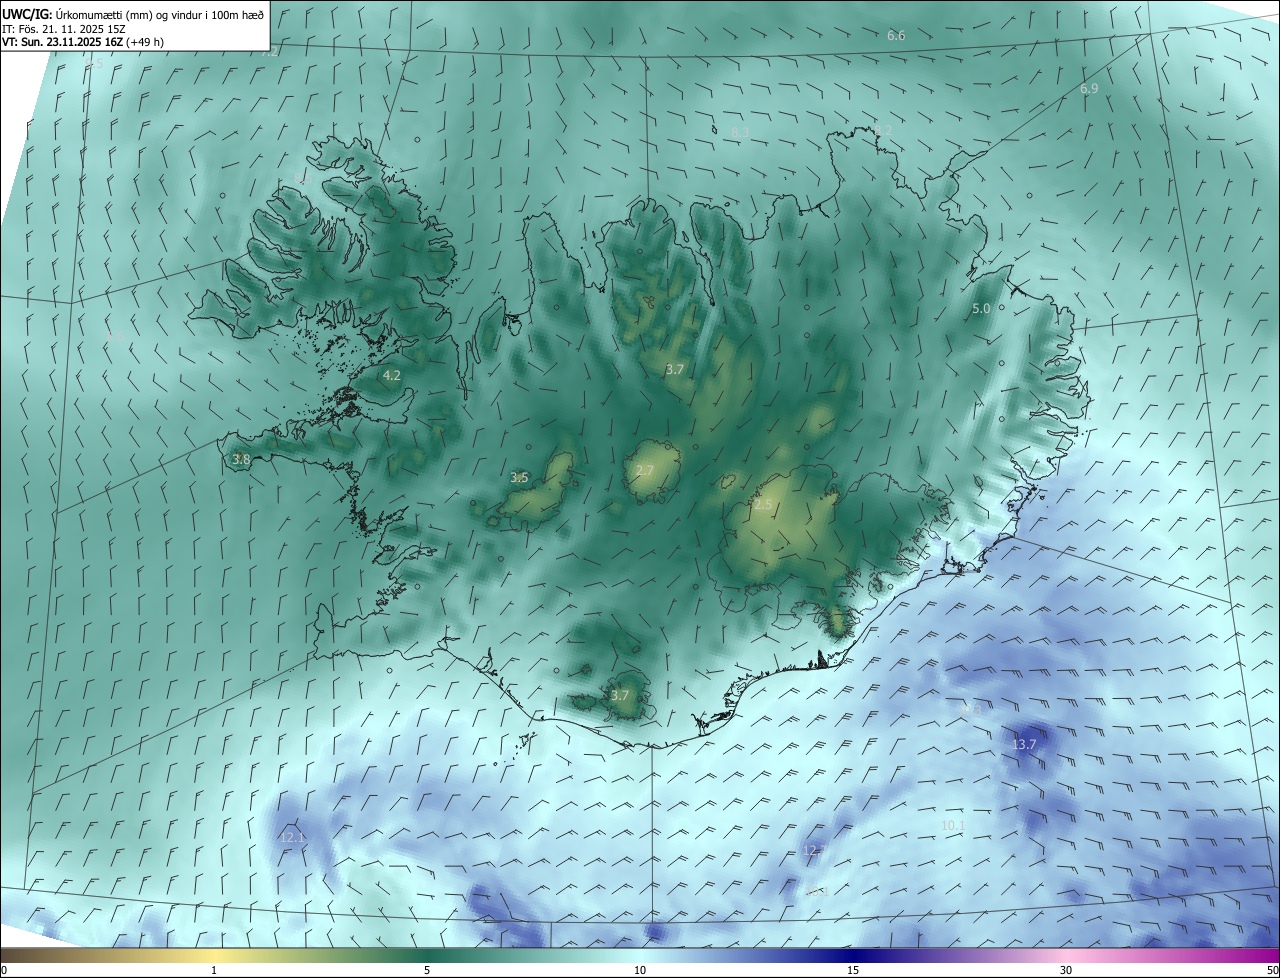Click the initial time "IT: Fös. 21. 11. 2025 15Z"
Viewport: 1280px width, 978px height.
(x=63, y=28)
